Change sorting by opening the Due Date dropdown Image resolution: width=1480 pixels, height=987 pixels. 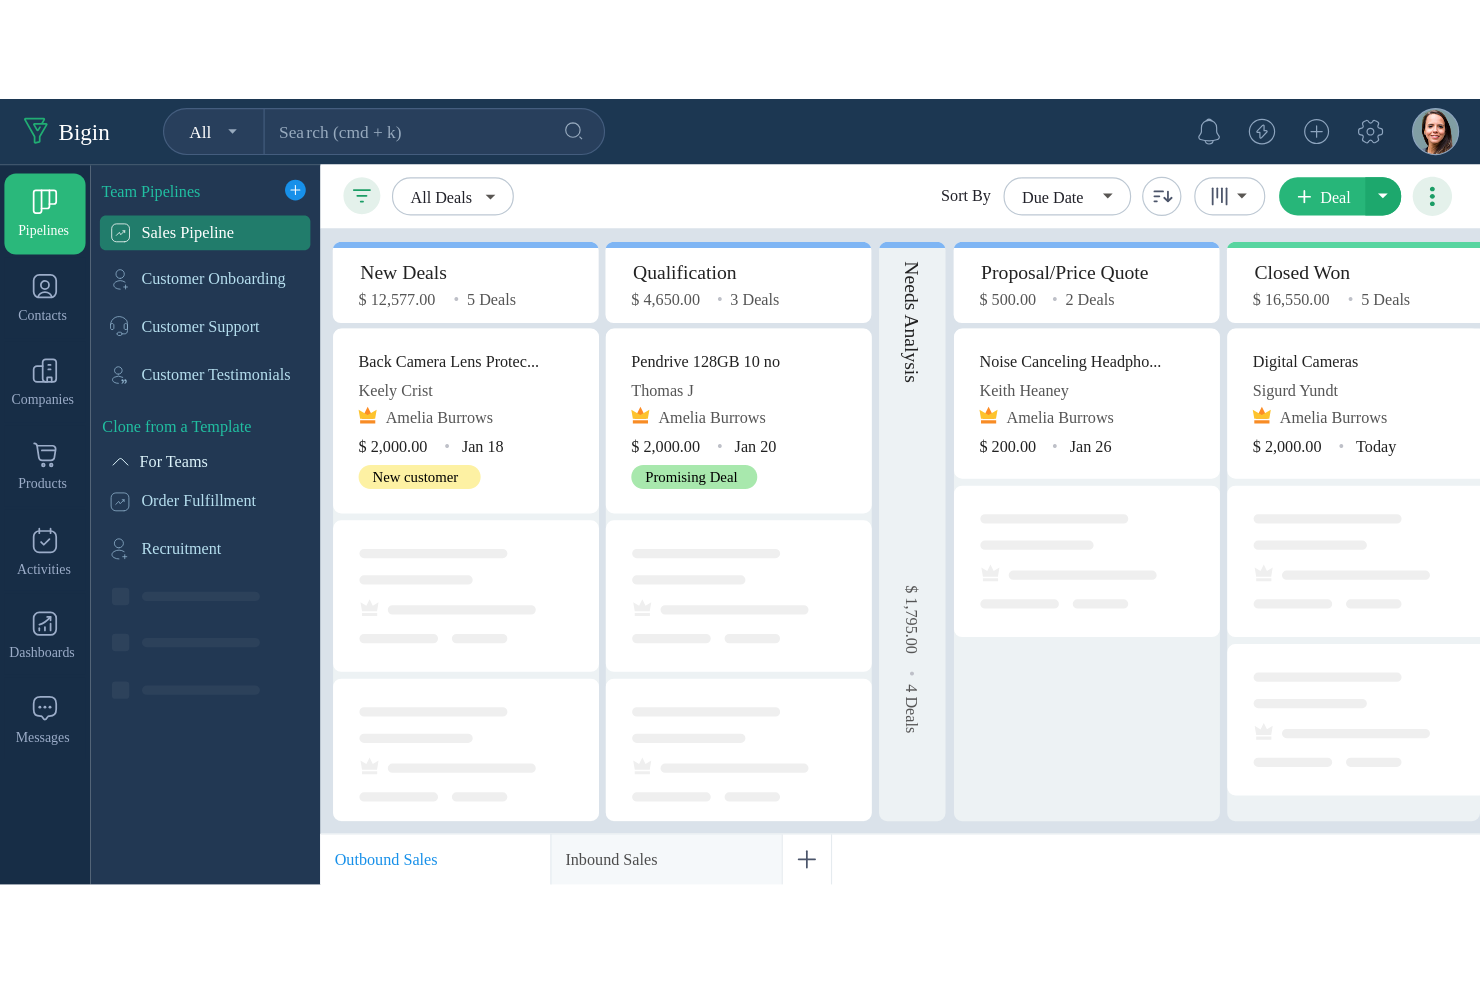tap(1066, 196)
